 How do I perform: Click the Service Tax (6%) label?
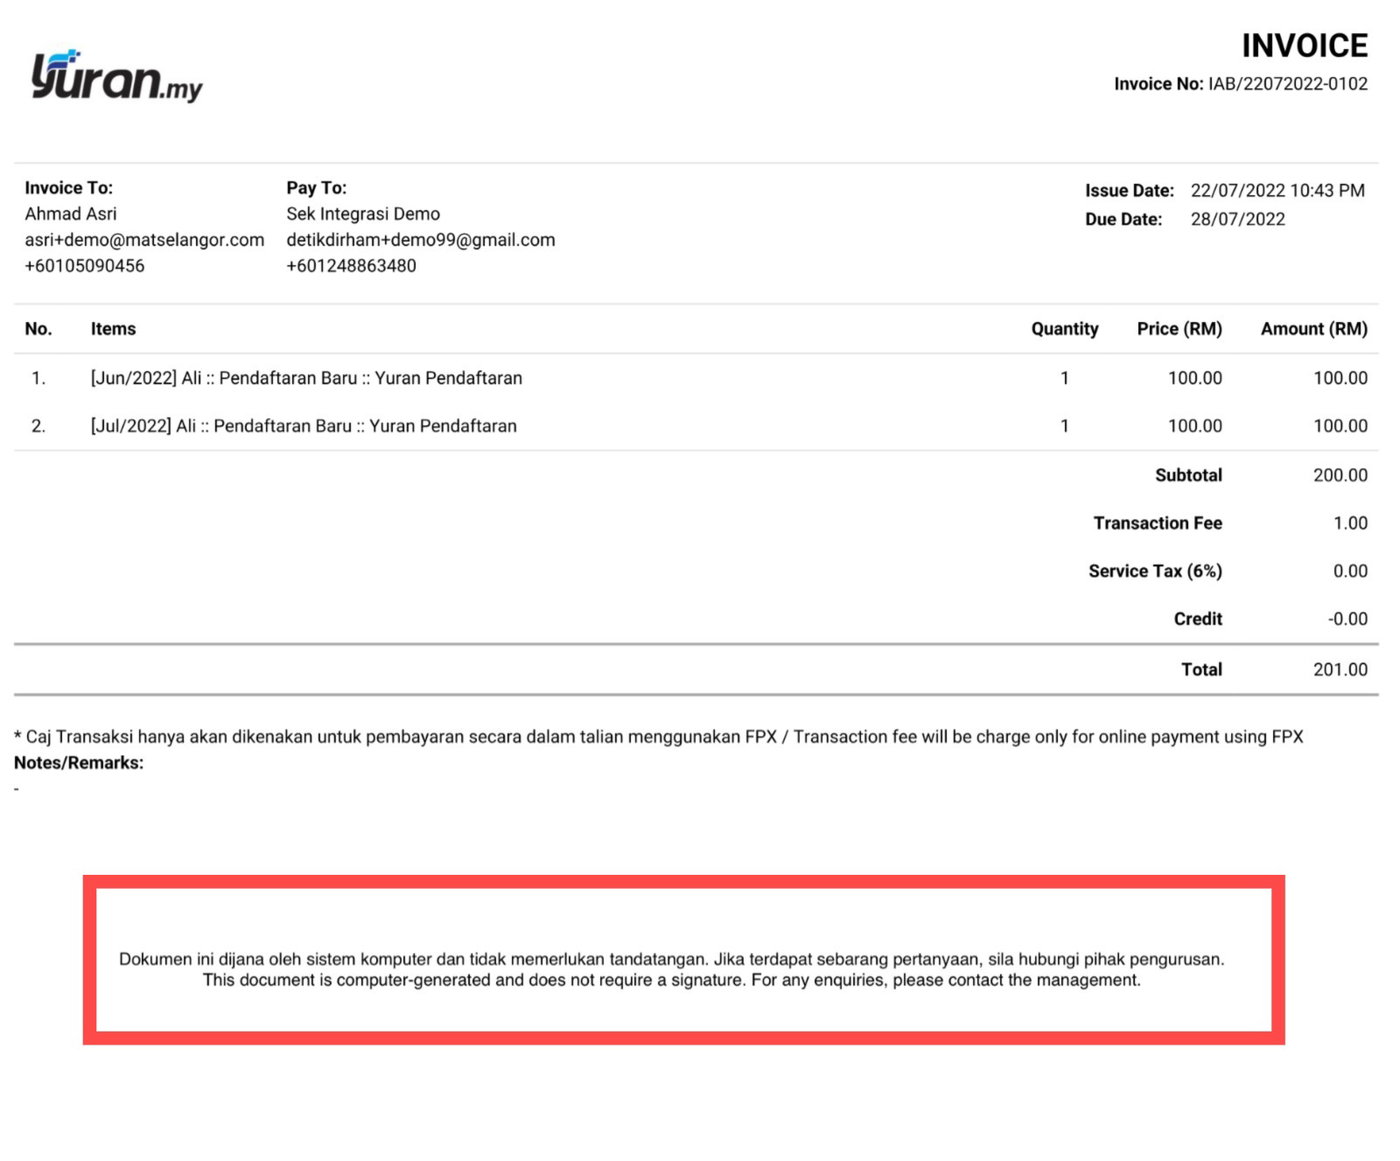point(1156,571)
